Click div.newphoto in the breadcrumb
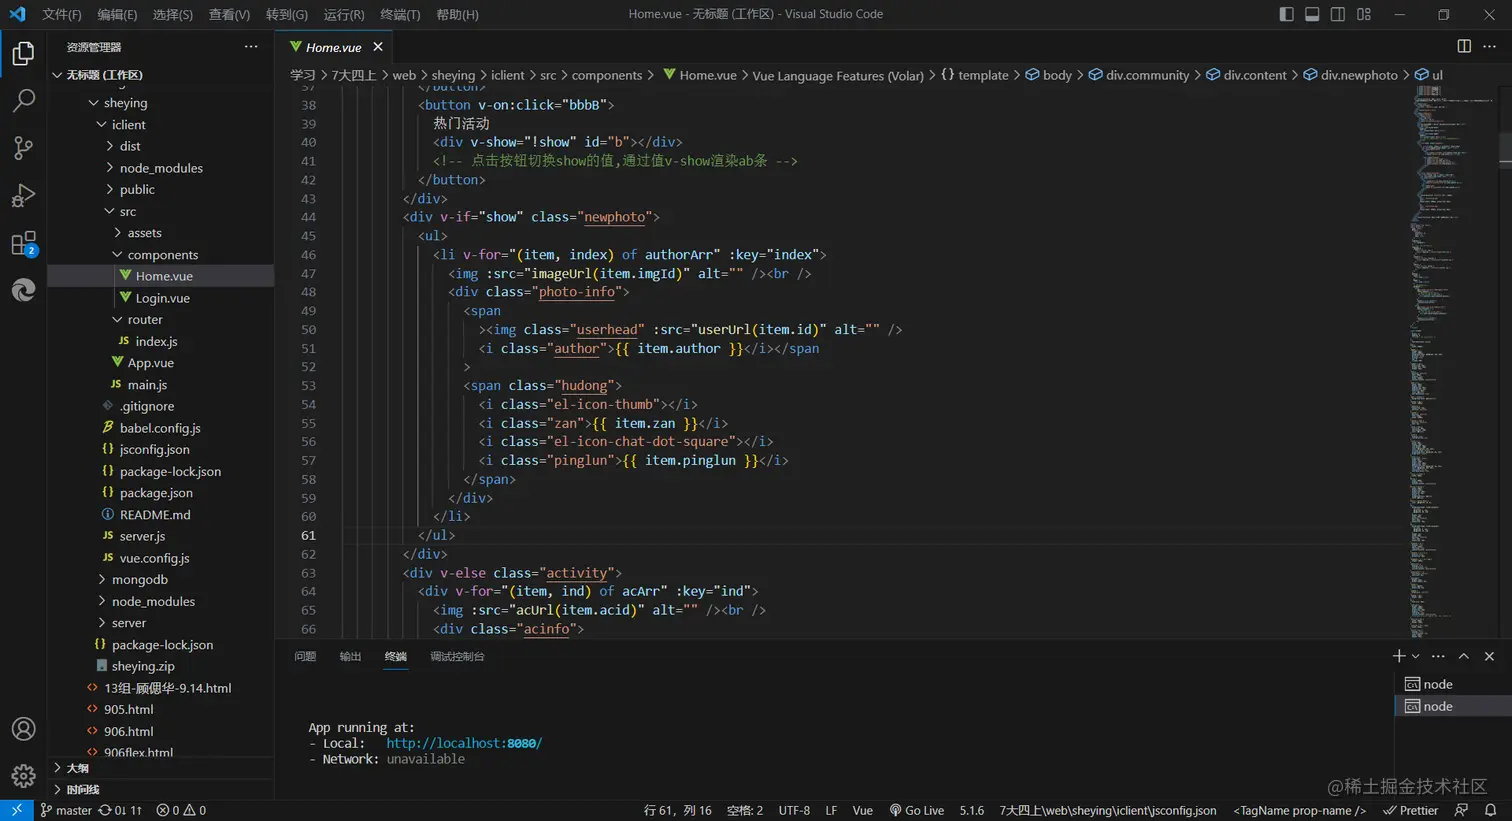Image resolution: width=1512 pixels, height=821 pixels. [1359, 75]
